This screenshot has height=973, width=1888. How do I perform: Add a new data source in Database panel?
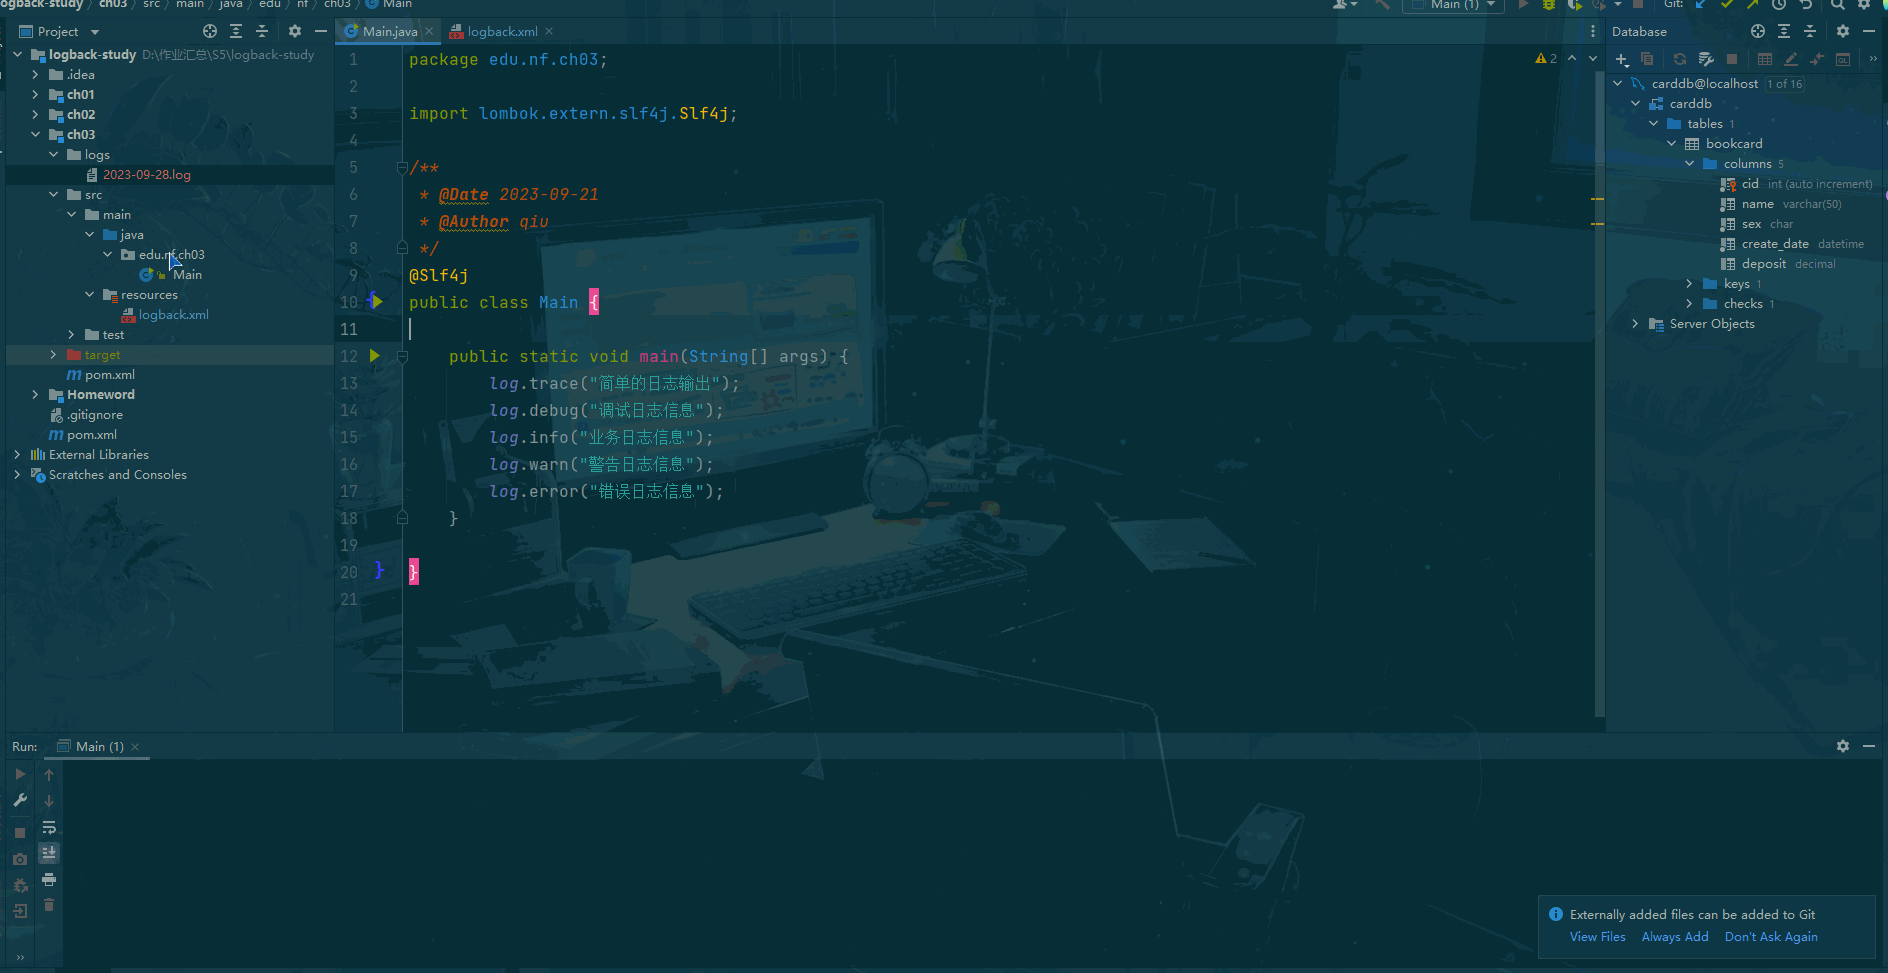point(1622,59)
